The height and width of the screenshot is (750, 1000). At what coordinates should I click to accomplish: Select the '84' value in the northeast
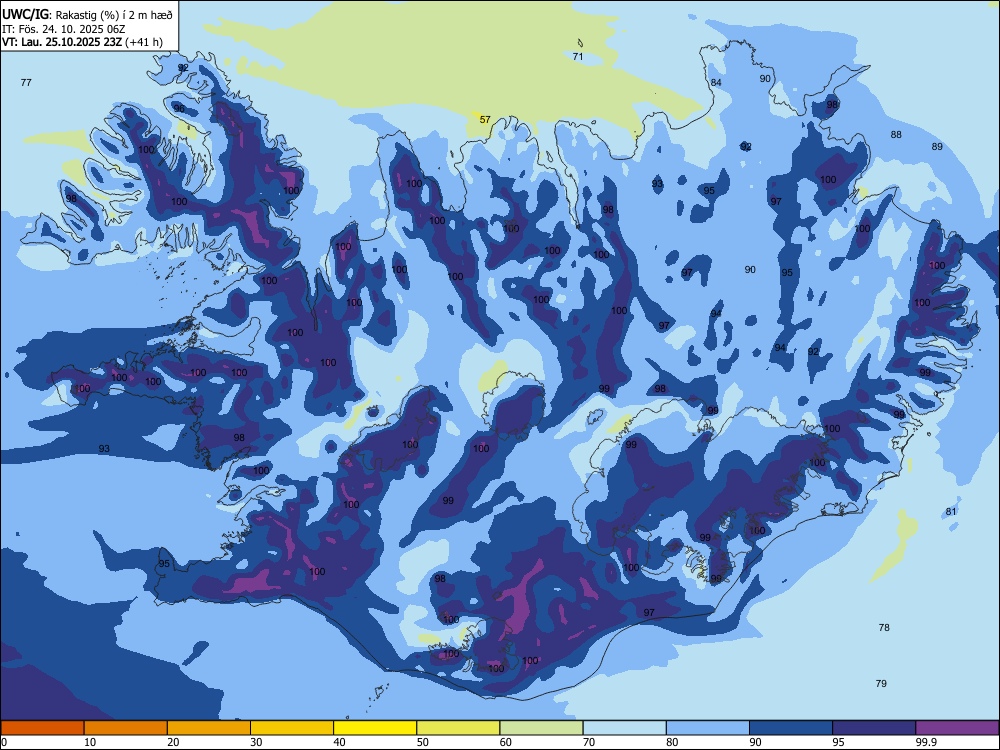point(716,82)
